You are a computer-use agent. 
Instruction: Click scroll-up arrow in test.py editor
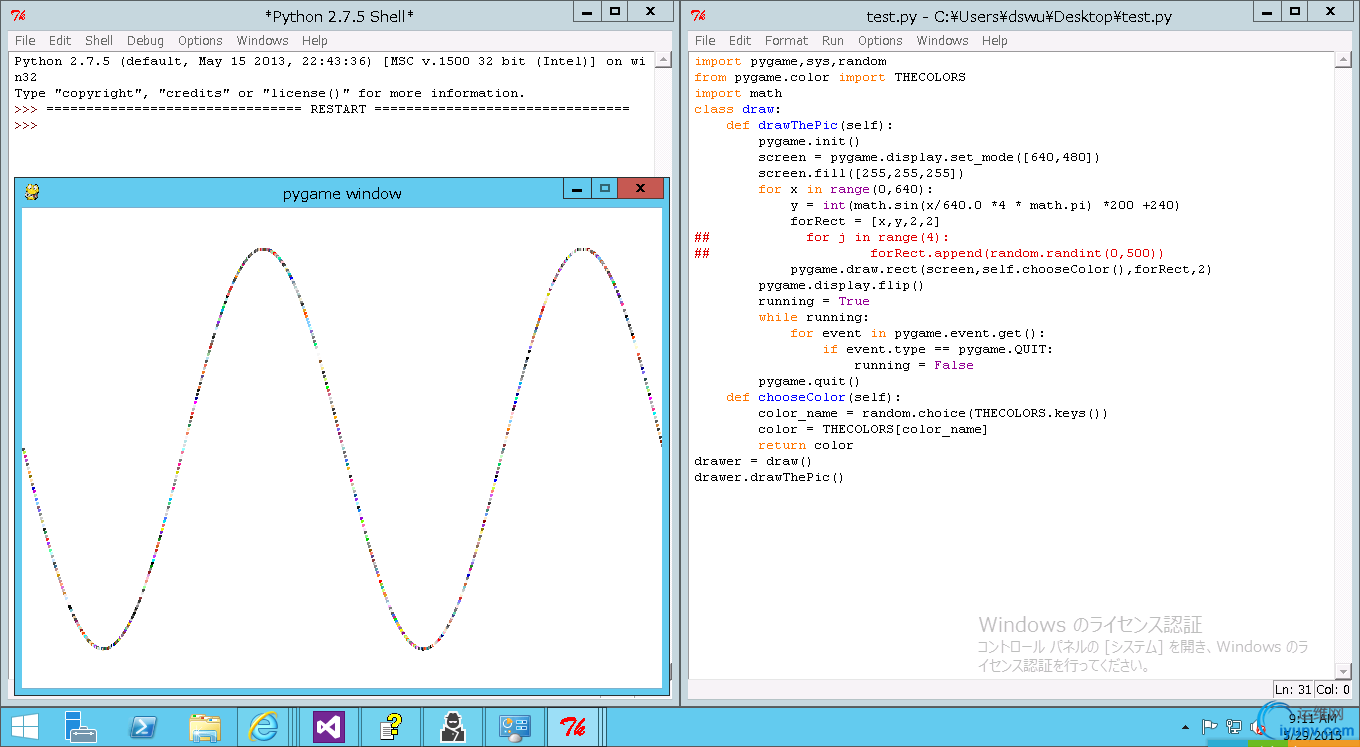point(1344,61)
